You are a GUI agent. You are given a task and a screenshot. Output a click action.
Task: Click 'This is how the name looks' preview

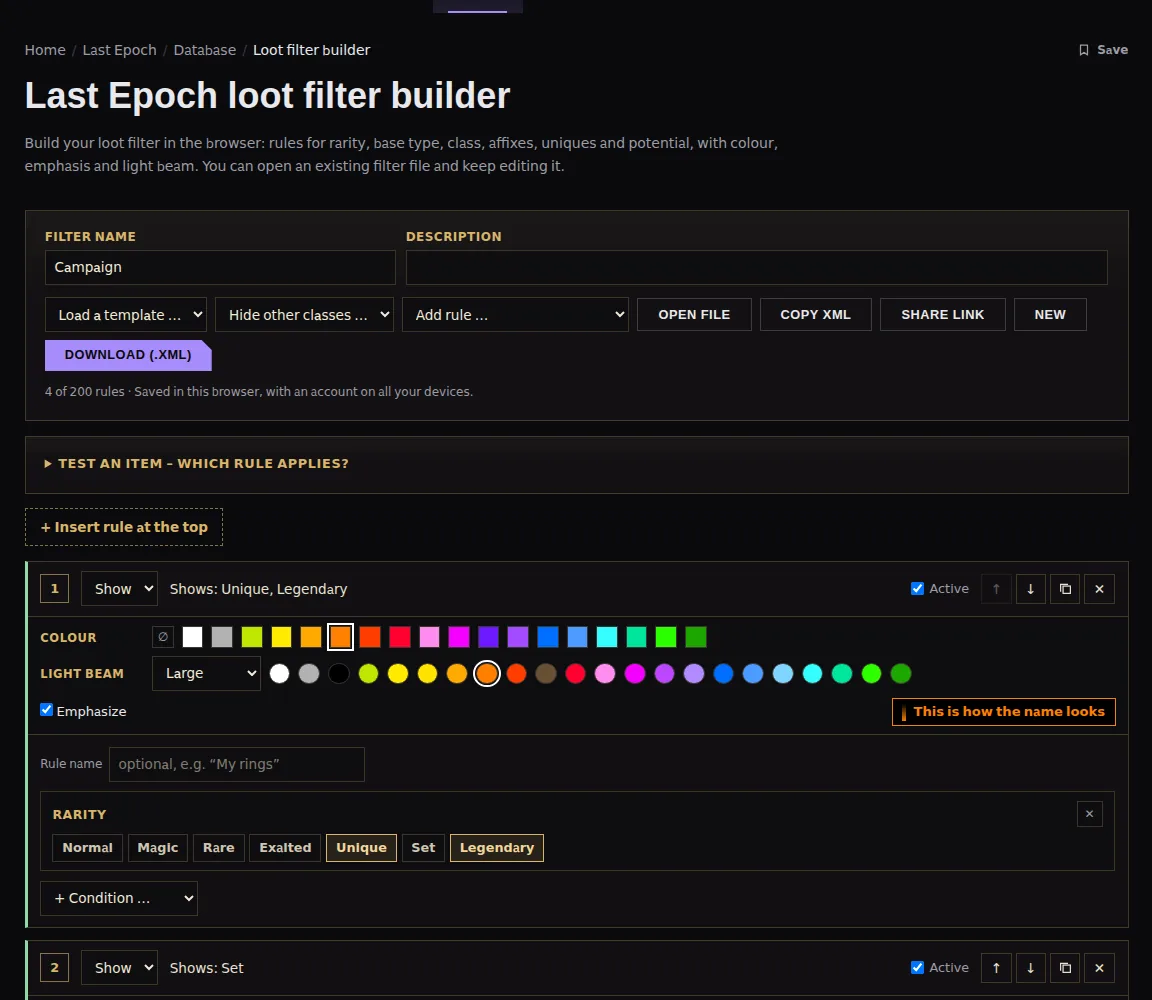(x=1004, y=711)
